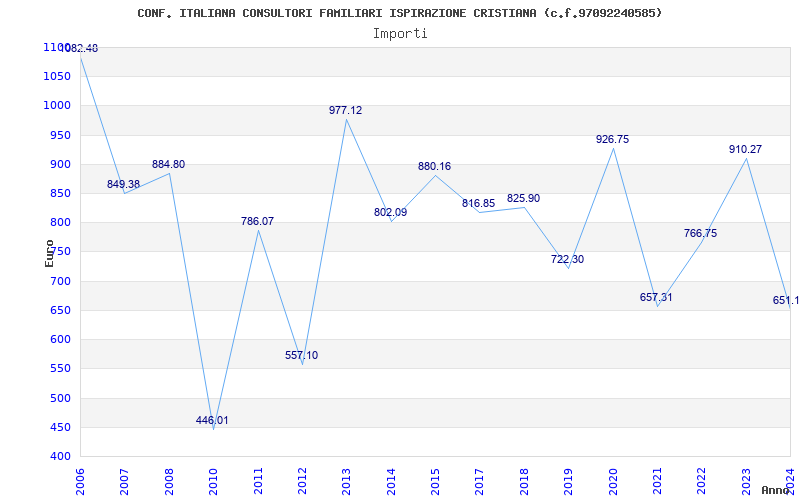800x500 pixels.
Task: Click the y-axis value 950
Action: tap(60, 135)
